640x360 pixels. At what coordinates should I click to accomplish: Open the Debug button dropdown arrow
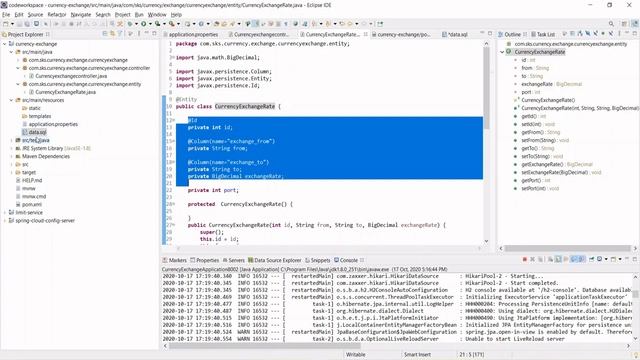pyautogui.click(x=136, y=24)
